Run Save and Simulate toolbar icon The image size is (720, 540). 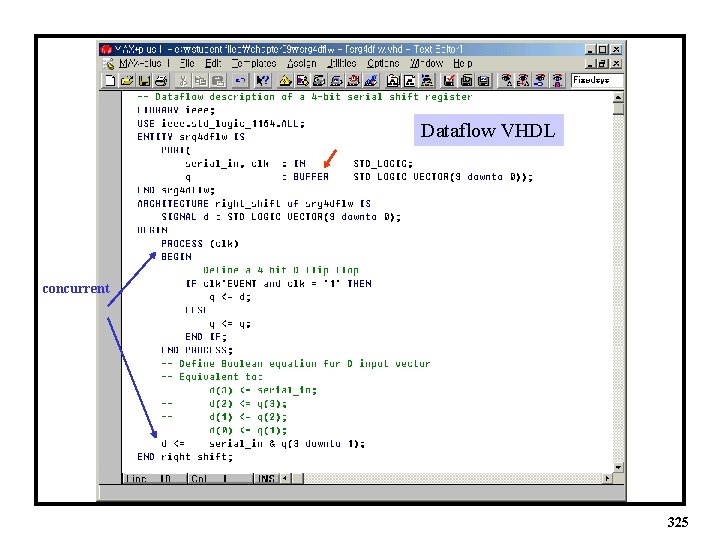(483, 81)
